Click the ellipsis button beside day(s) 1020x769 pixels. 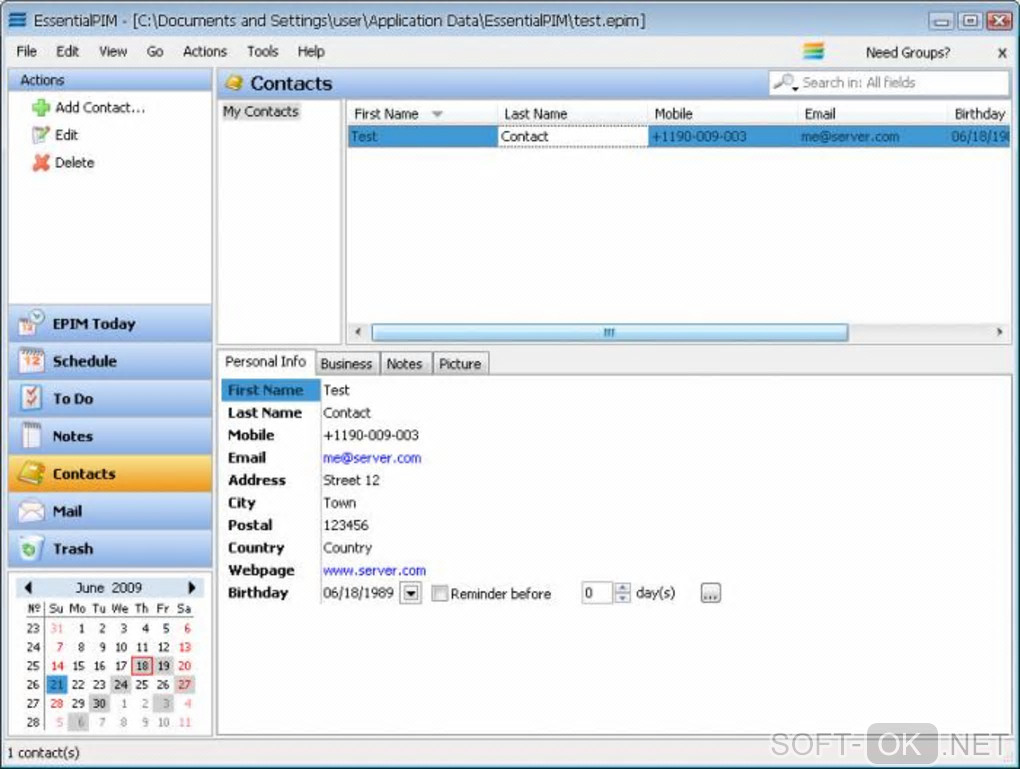[710, 593]
